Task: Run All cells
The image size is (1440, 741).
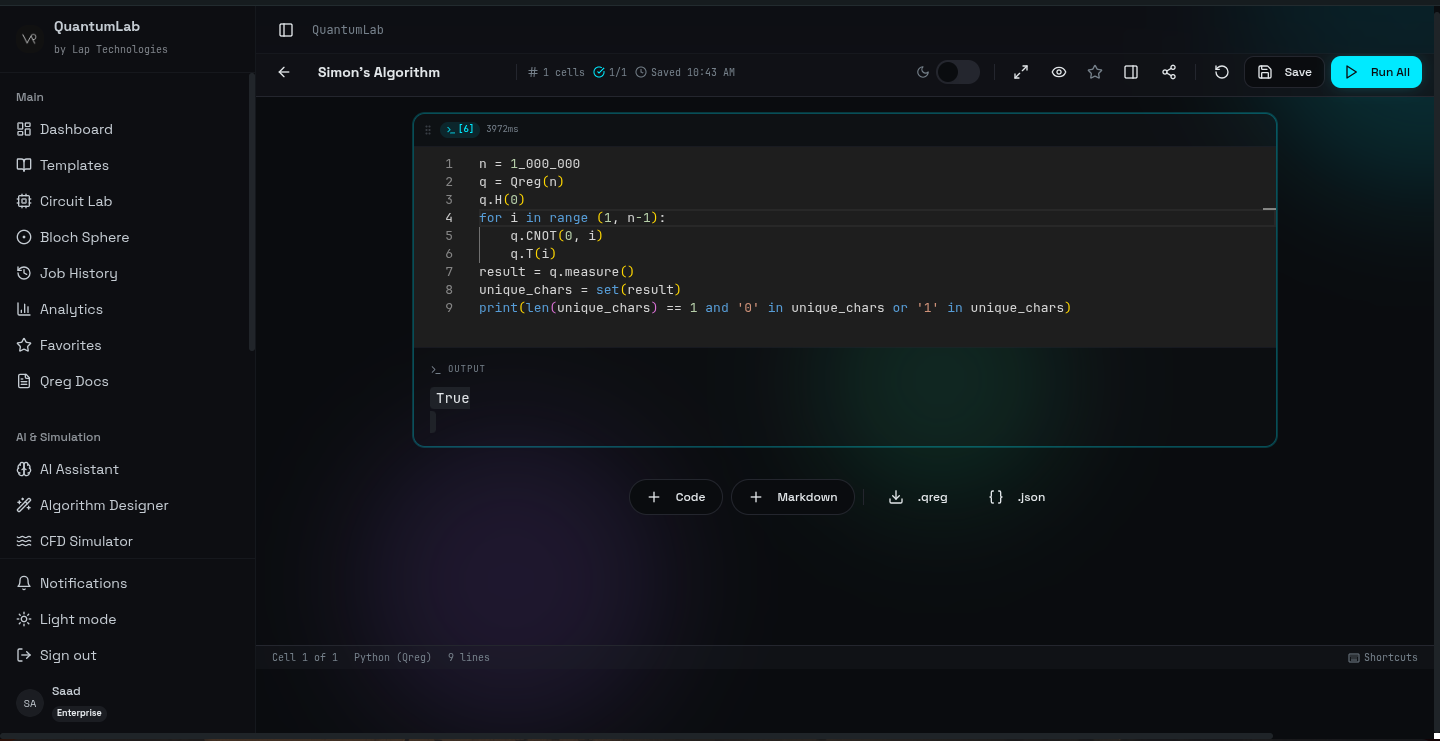Action: tap(1376, 72)
